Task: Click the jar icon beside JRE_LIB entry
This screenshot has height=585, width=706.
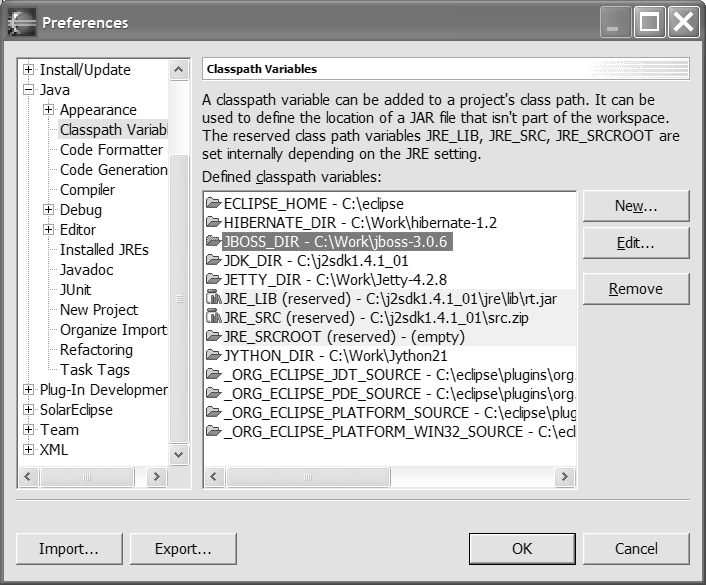Action: click(213, 298)
